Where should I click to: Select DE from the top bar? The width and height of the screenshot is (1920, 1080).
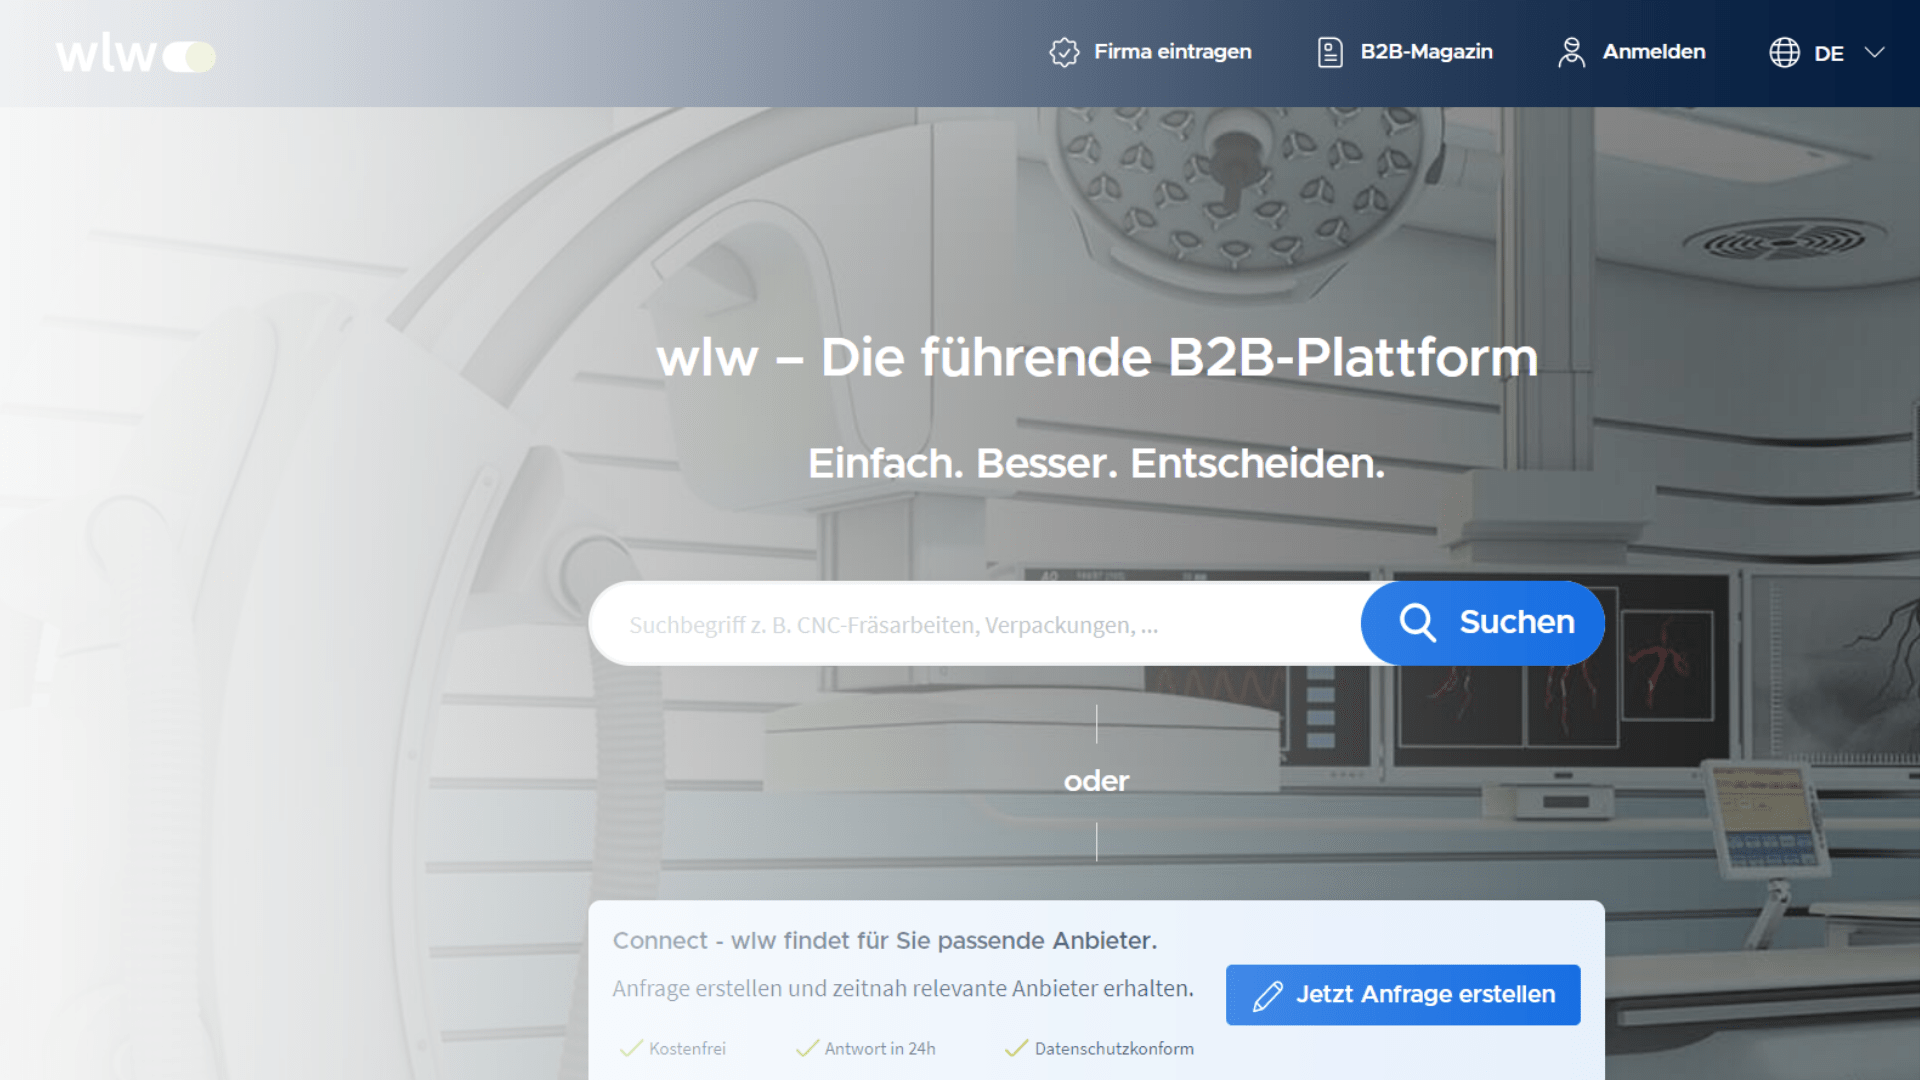pos(1829,52)
